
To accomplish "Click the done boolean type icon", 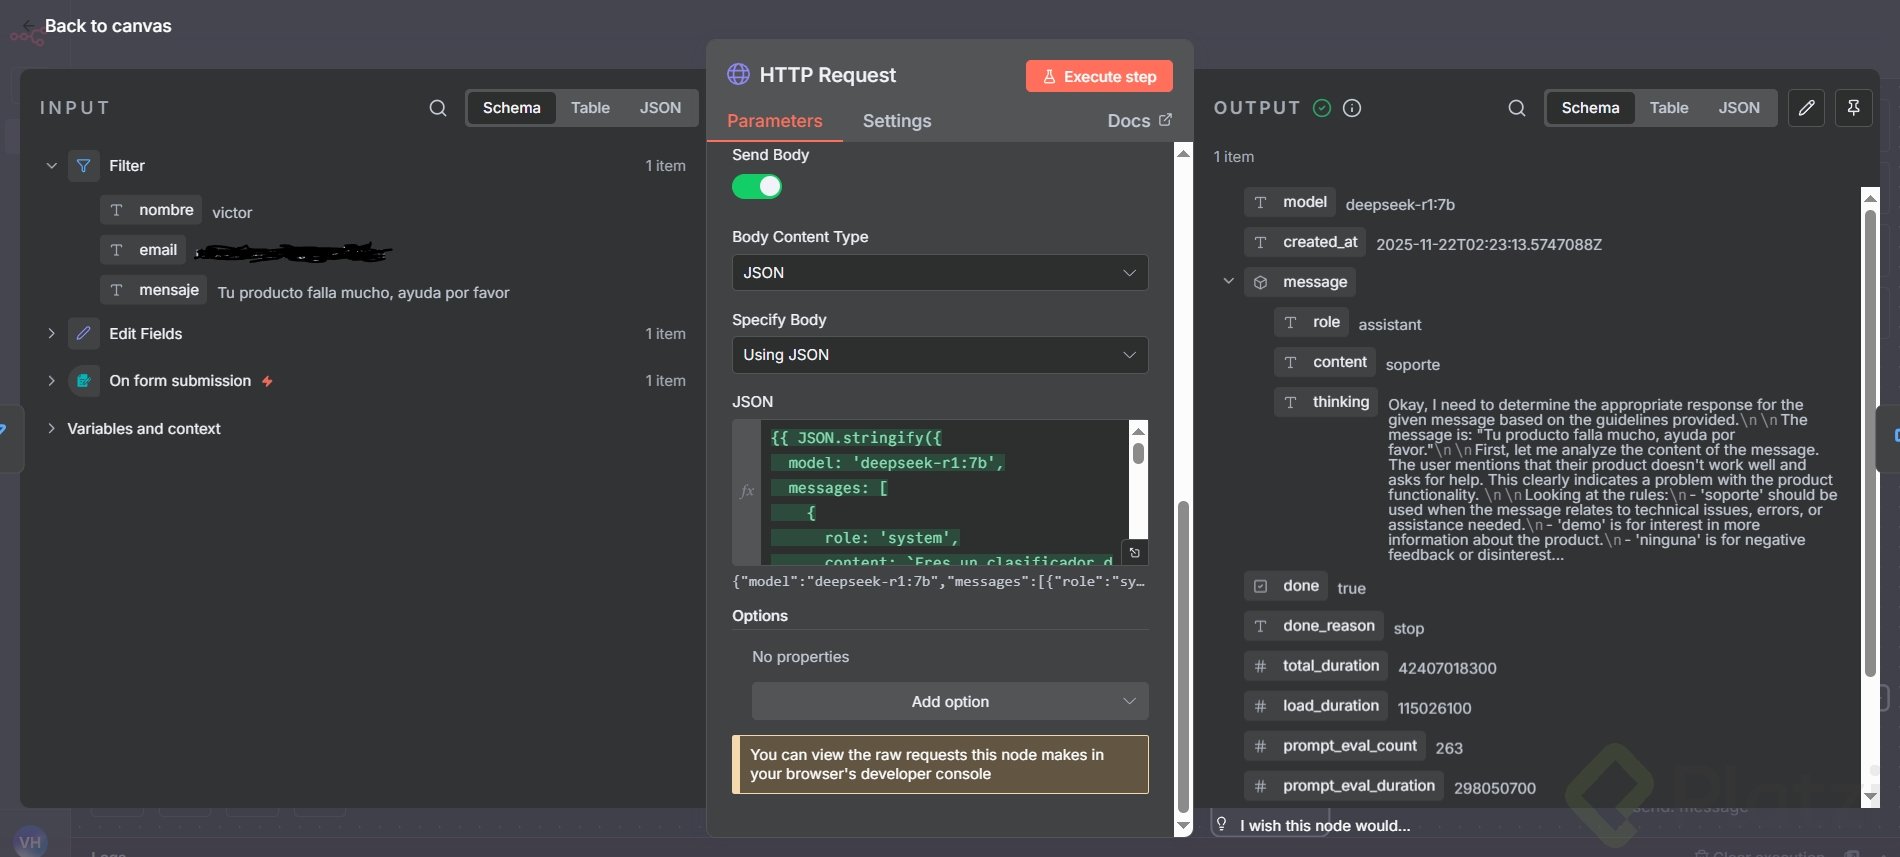I will click(x=1261, y=586).
